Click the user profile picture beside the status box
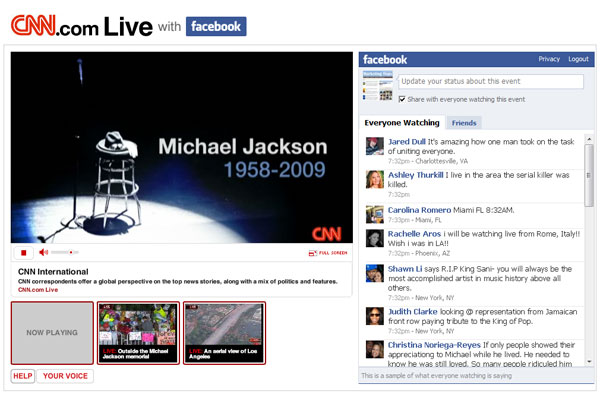This screenshot has height=394, width=600. click(378, 86)
